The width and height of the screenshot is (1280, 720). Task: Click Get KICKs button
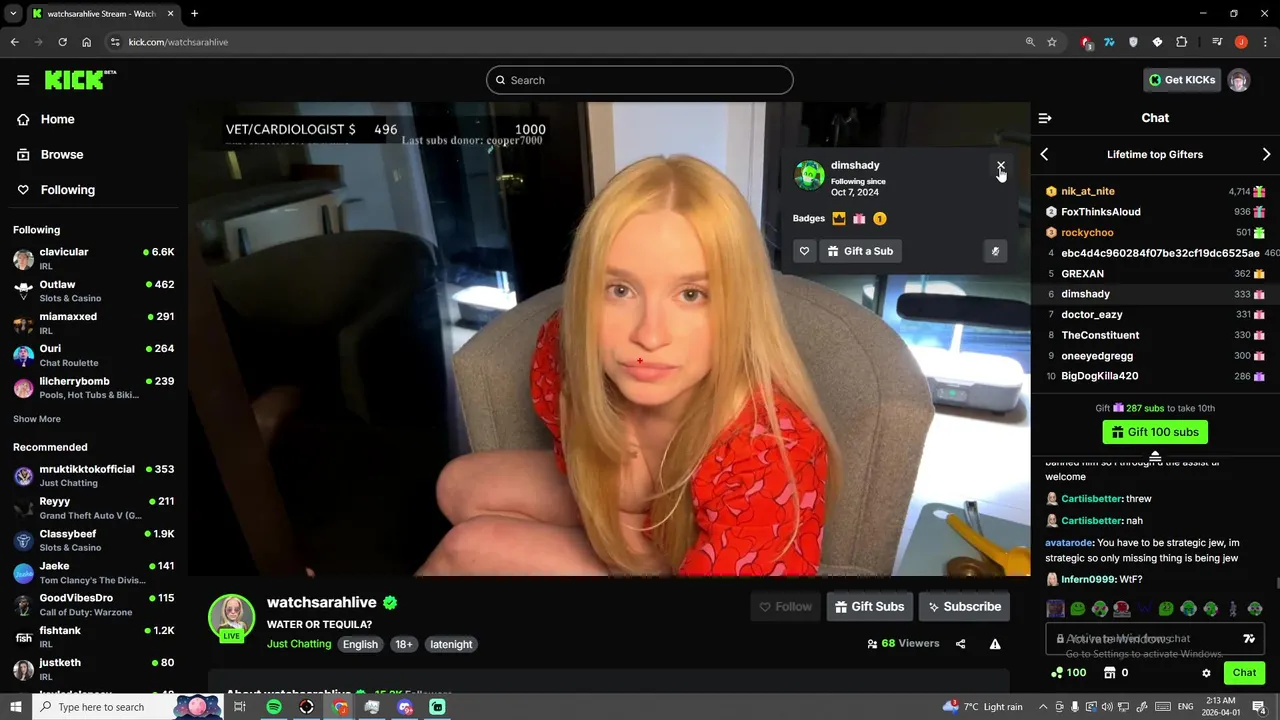click(1182, 80)
